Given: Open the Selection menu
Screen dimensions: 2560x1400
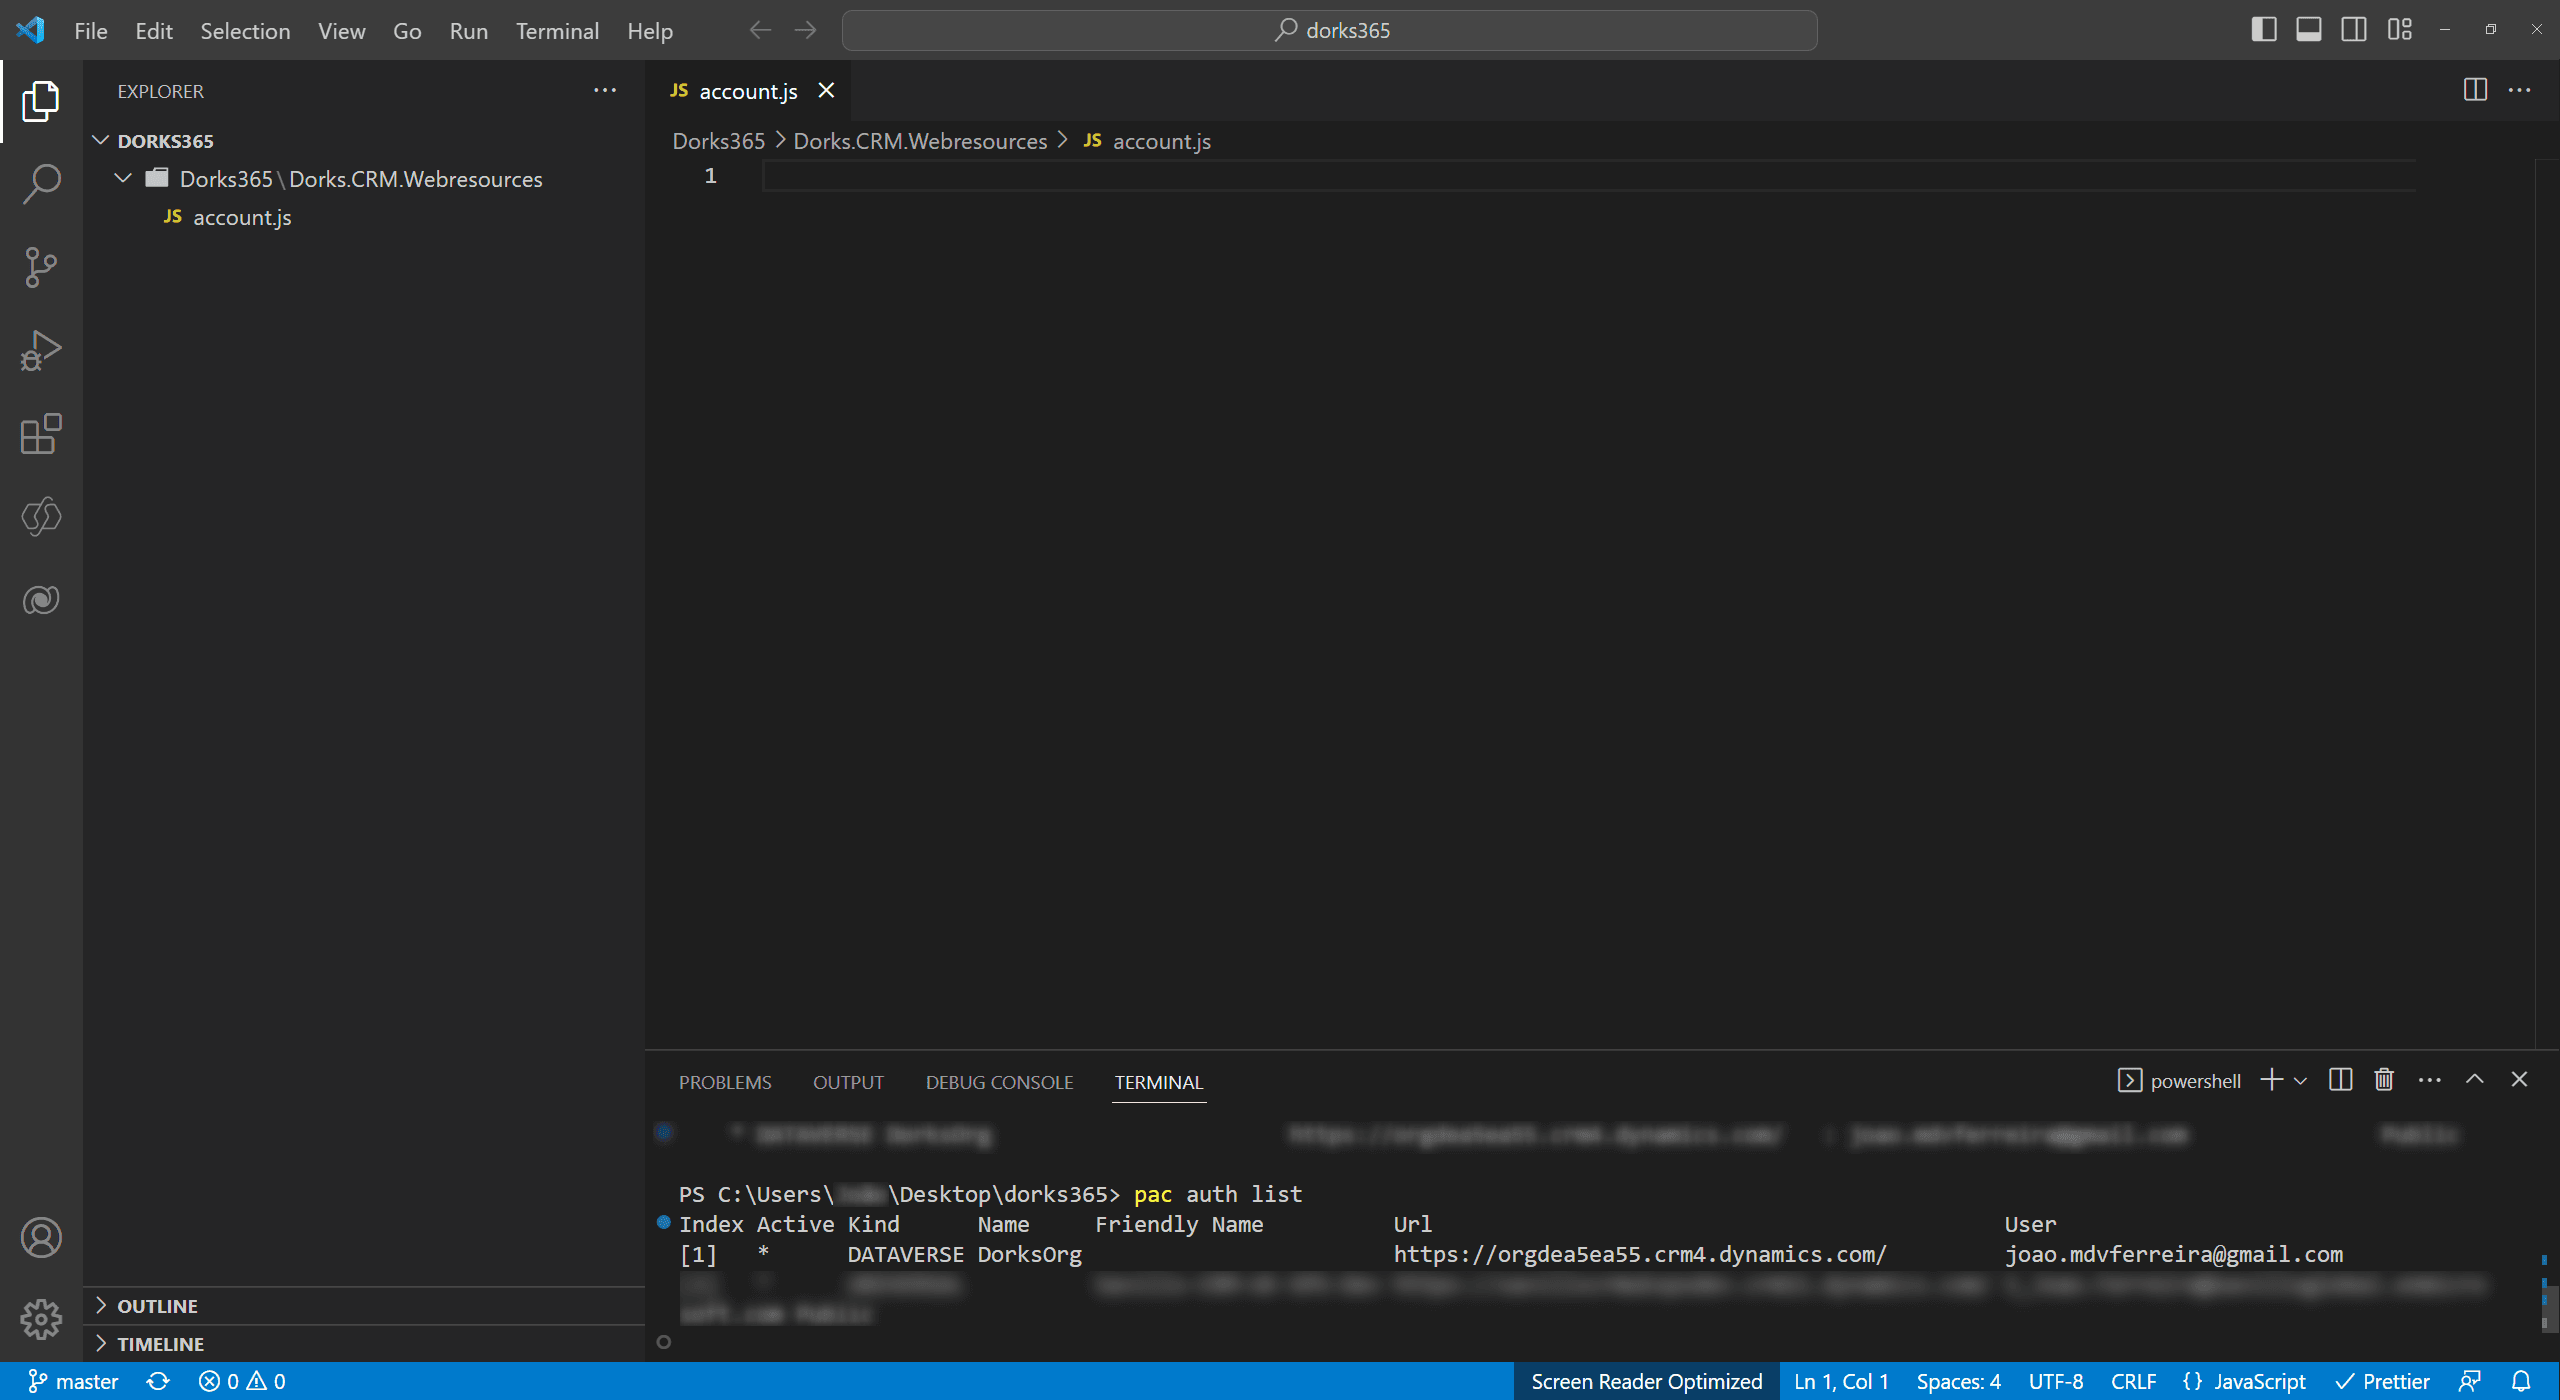Looking at the screenshot, I should (245, 31).
